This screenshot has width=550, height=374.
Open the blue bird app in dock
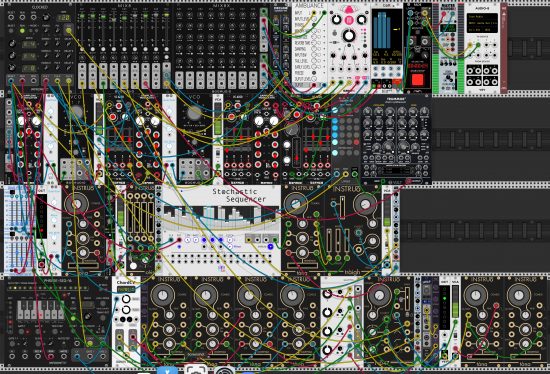pos(167,370)
